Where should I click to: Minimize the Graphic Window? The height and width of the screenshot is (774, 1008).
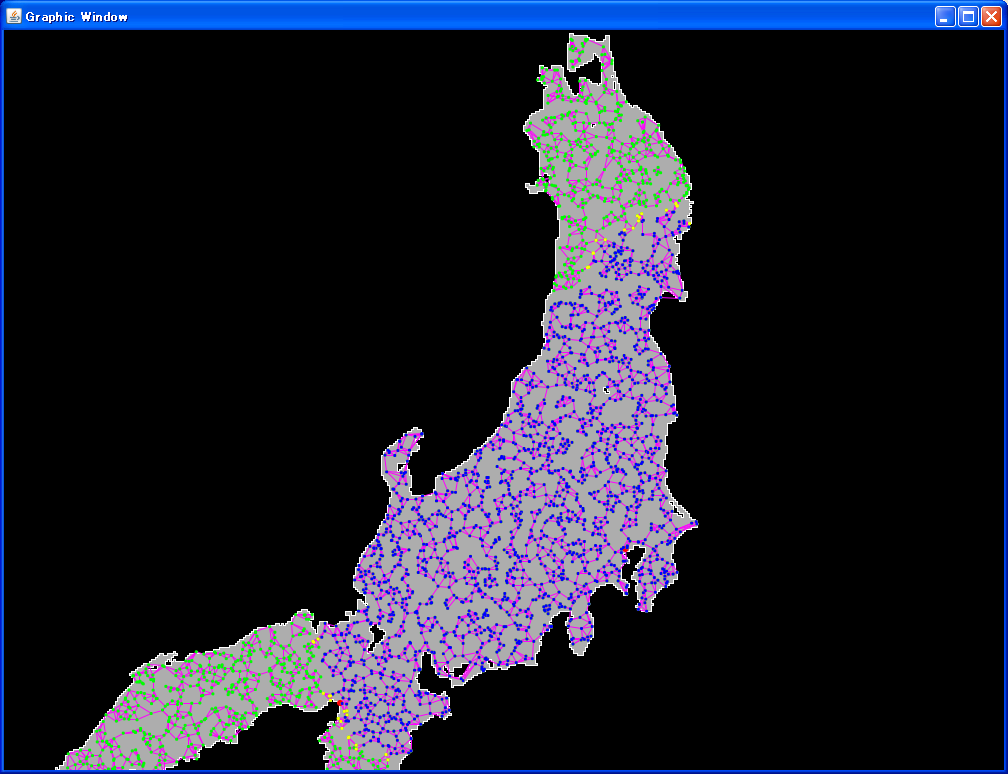(945, 16)
